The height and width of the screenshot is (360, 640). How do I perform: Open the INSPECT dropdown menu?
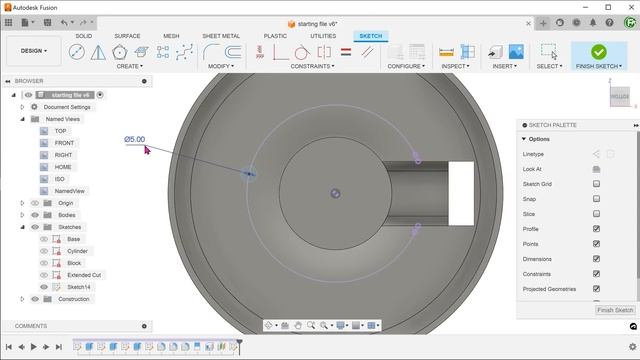point(455,66)
